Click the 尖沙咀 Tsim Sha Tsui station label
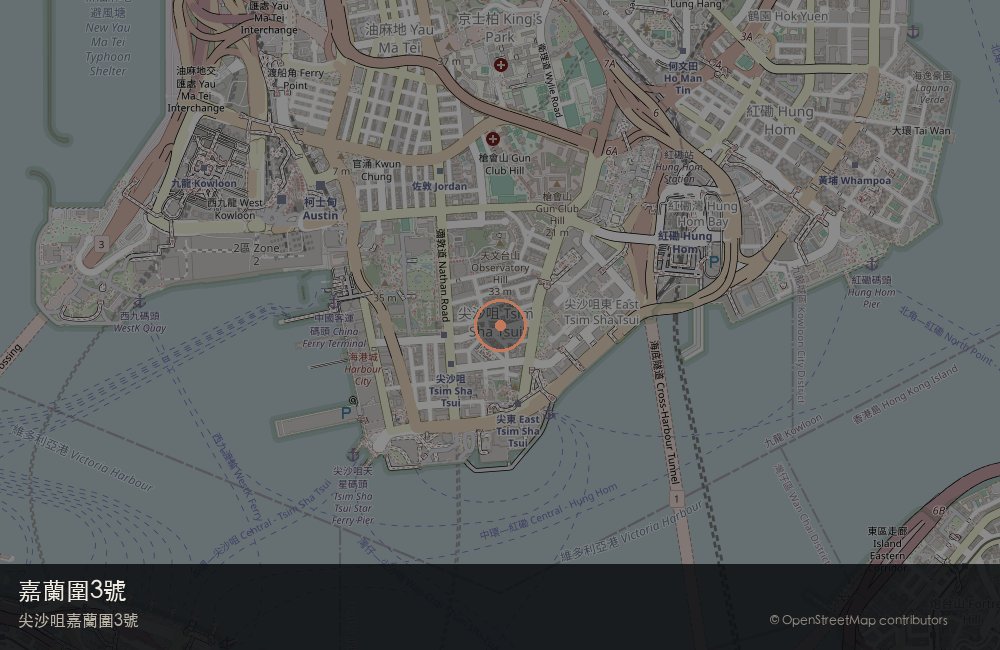 [451, 390]
